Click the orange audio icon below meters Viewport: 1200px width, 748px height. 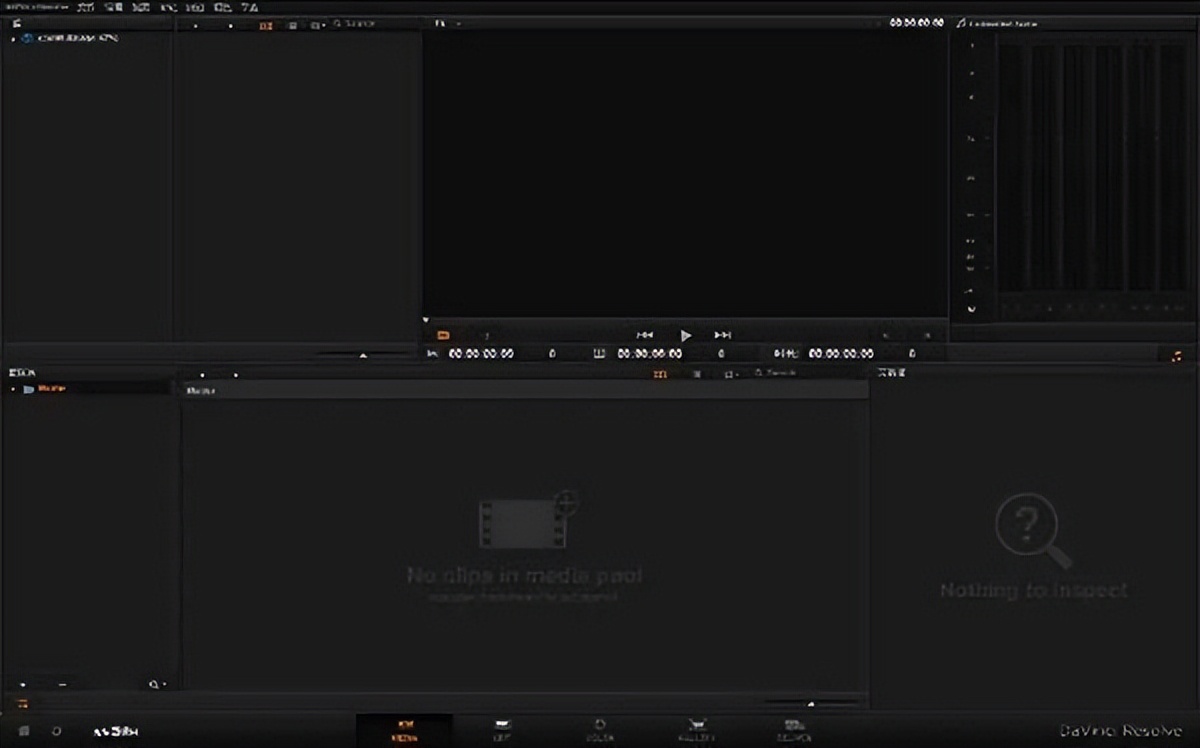[x=1176, y=355]
